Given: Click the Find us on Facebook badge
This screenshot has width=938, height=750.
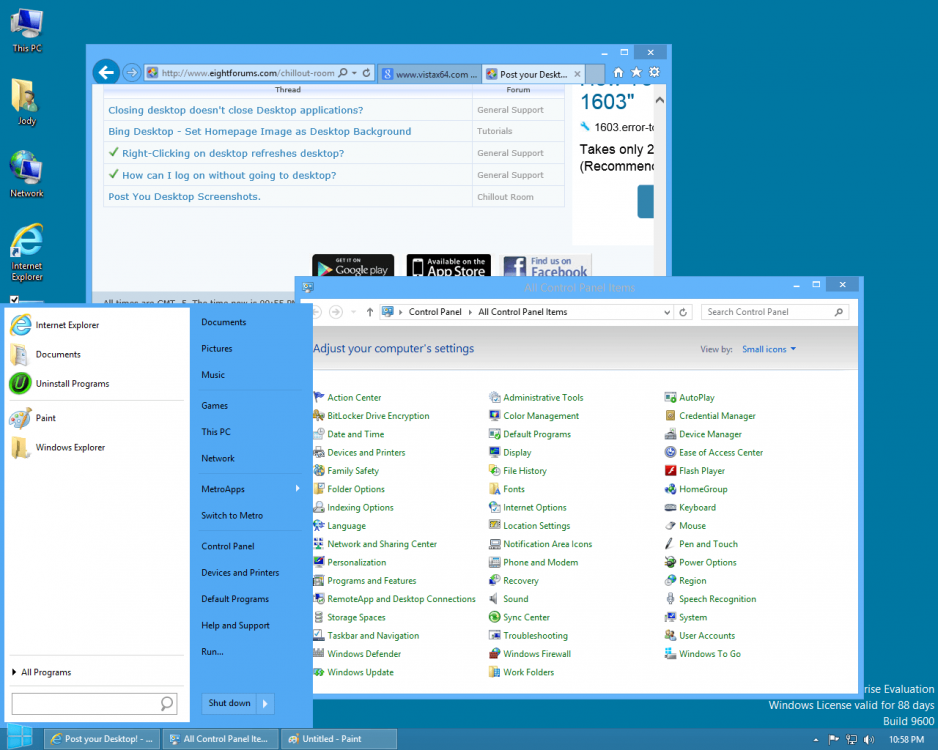Looking at the screenshot, I should 546,266.
